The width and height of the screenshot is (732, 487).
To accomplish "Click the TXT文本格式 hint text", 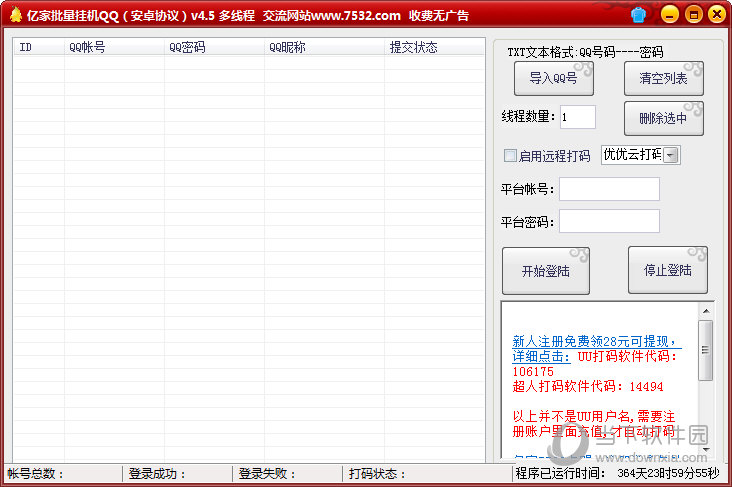I will pyautogui.click(x=585, y=52).
